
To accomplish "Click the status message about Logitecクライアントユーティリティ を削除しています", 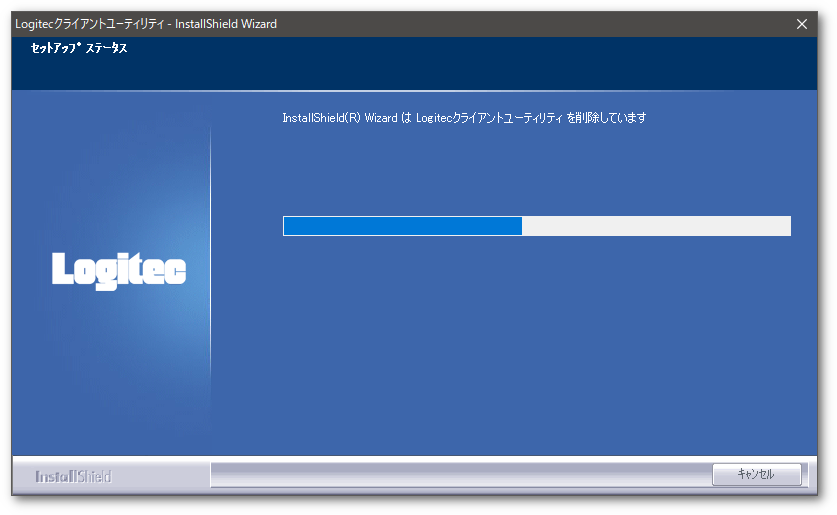I will pos(464,117).
